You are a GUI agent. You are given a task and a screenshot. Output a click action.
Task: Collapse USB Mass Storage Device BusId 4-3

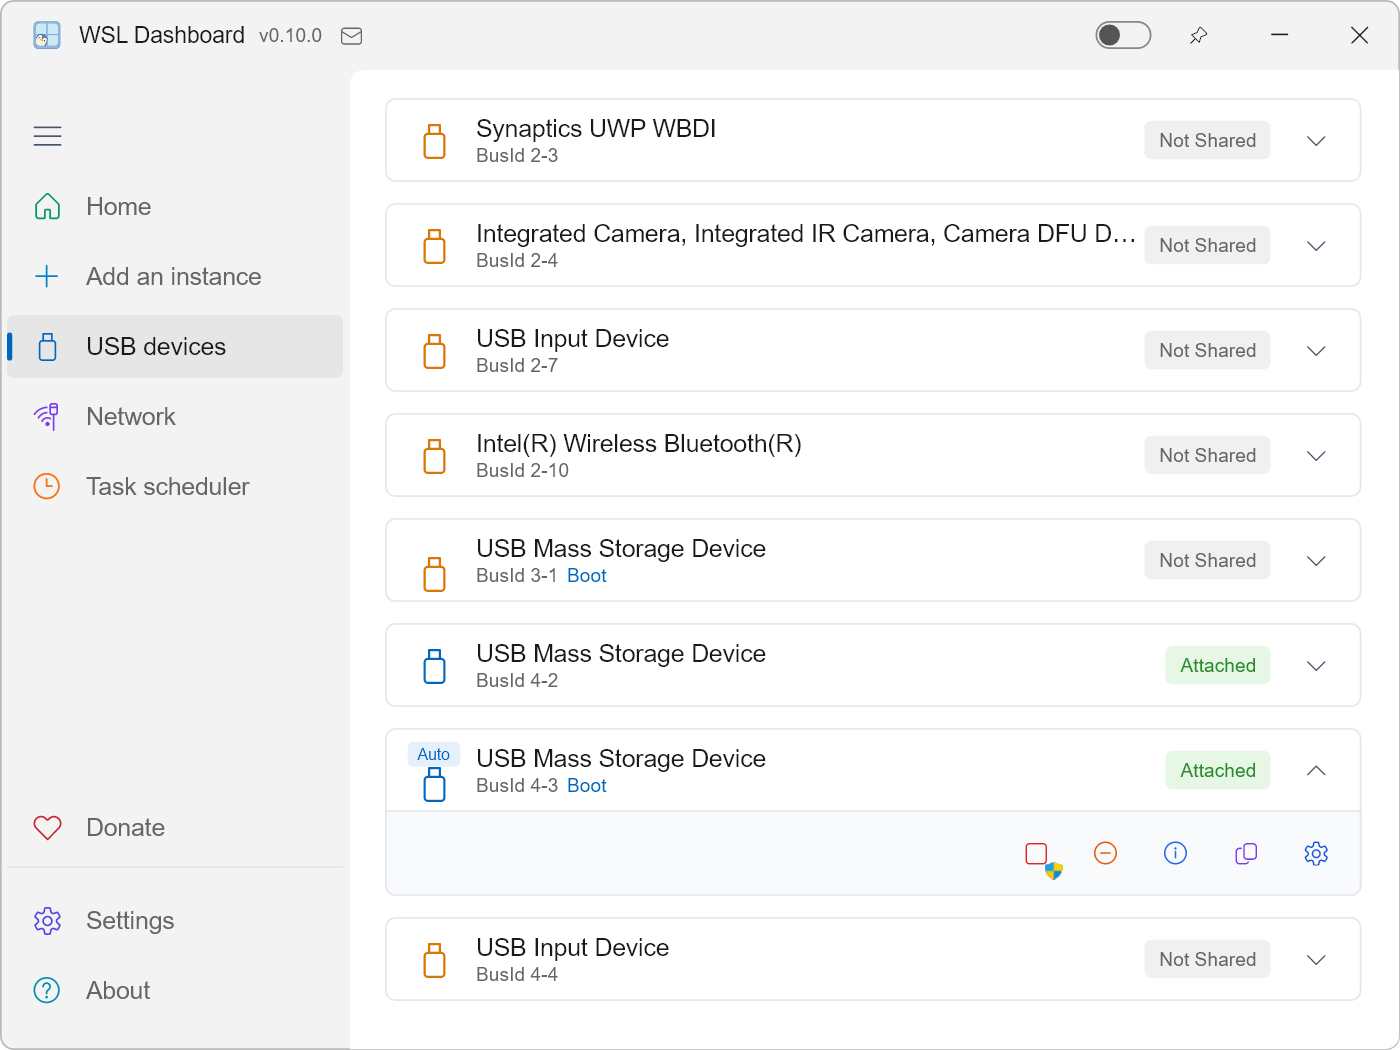(1316, 771)
